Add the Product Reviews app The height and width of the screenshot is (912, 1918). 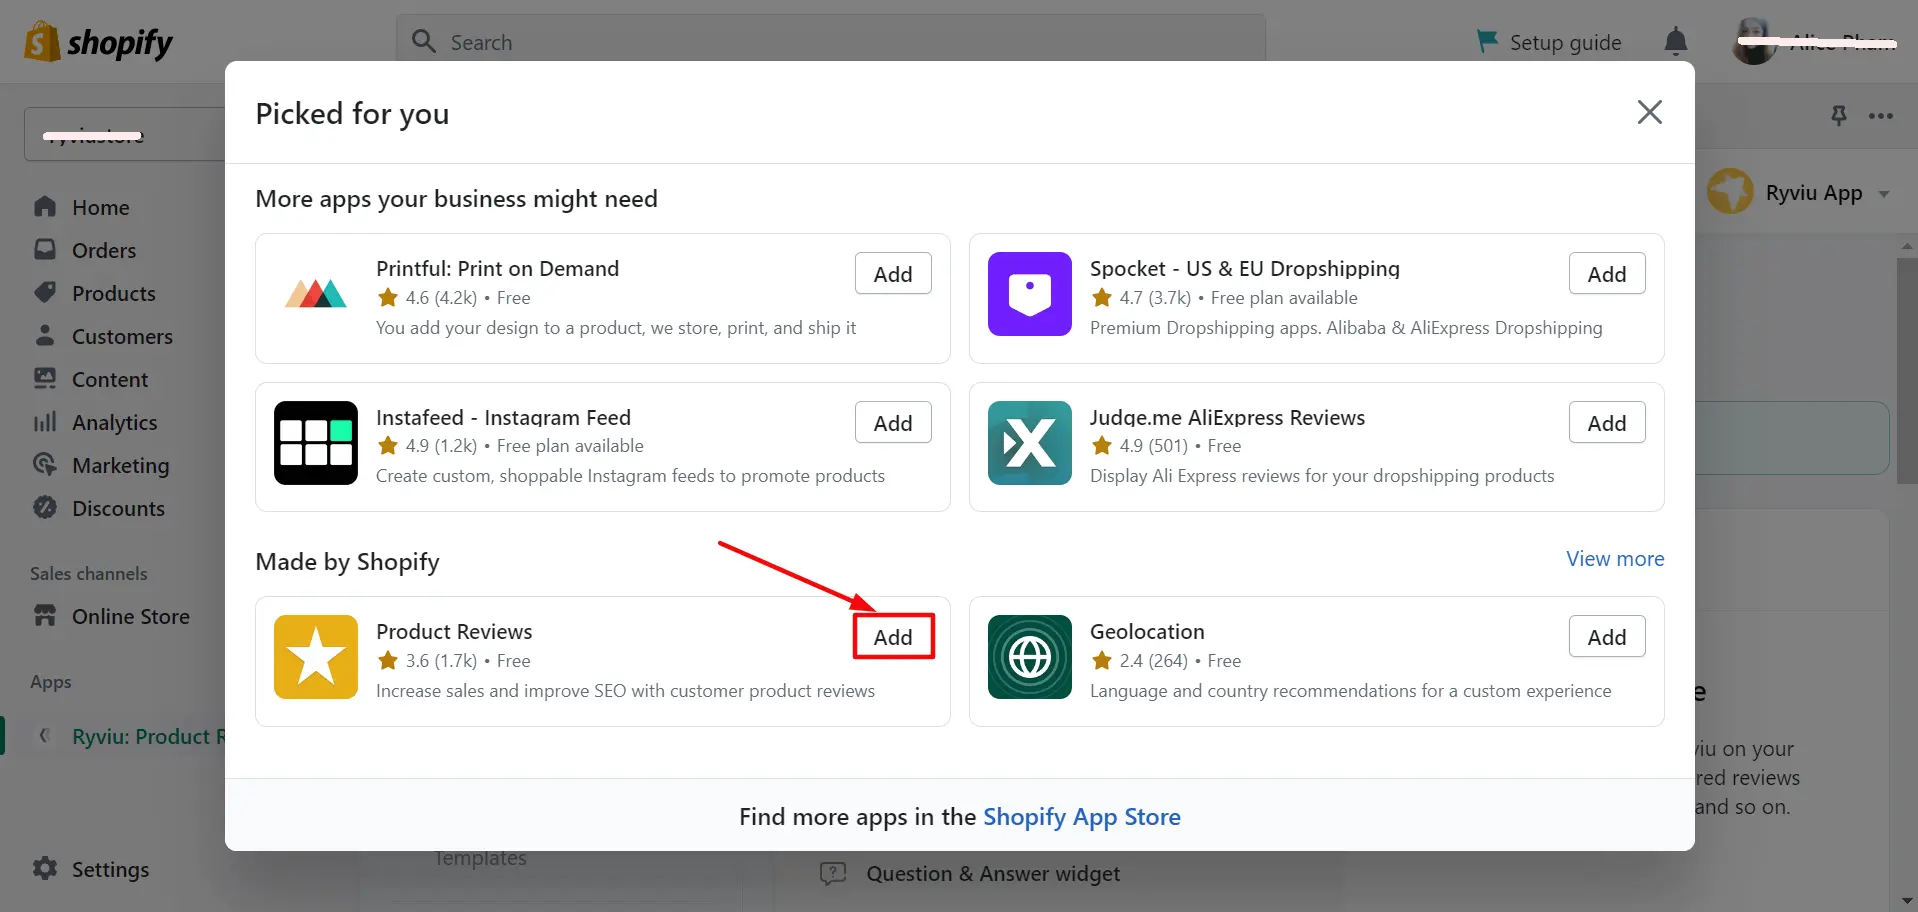[x=893, y=637]
